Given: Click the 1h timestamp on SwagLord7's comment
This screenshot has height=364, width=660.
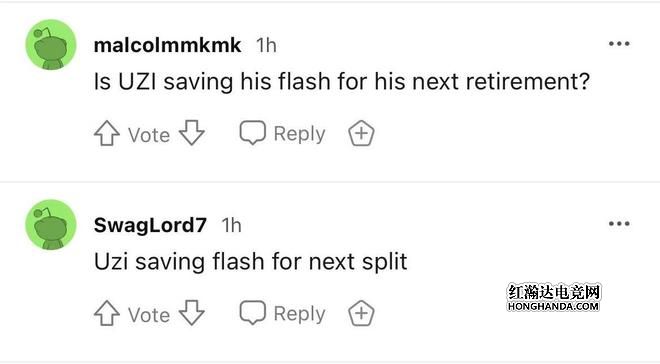Looking at the screenshot, I should click(232, 225).
